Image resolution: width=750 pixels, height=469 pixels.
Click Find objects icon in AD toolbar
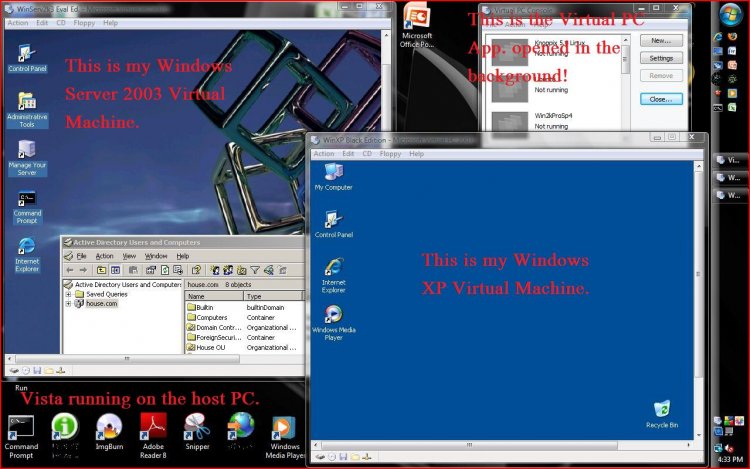269,270
